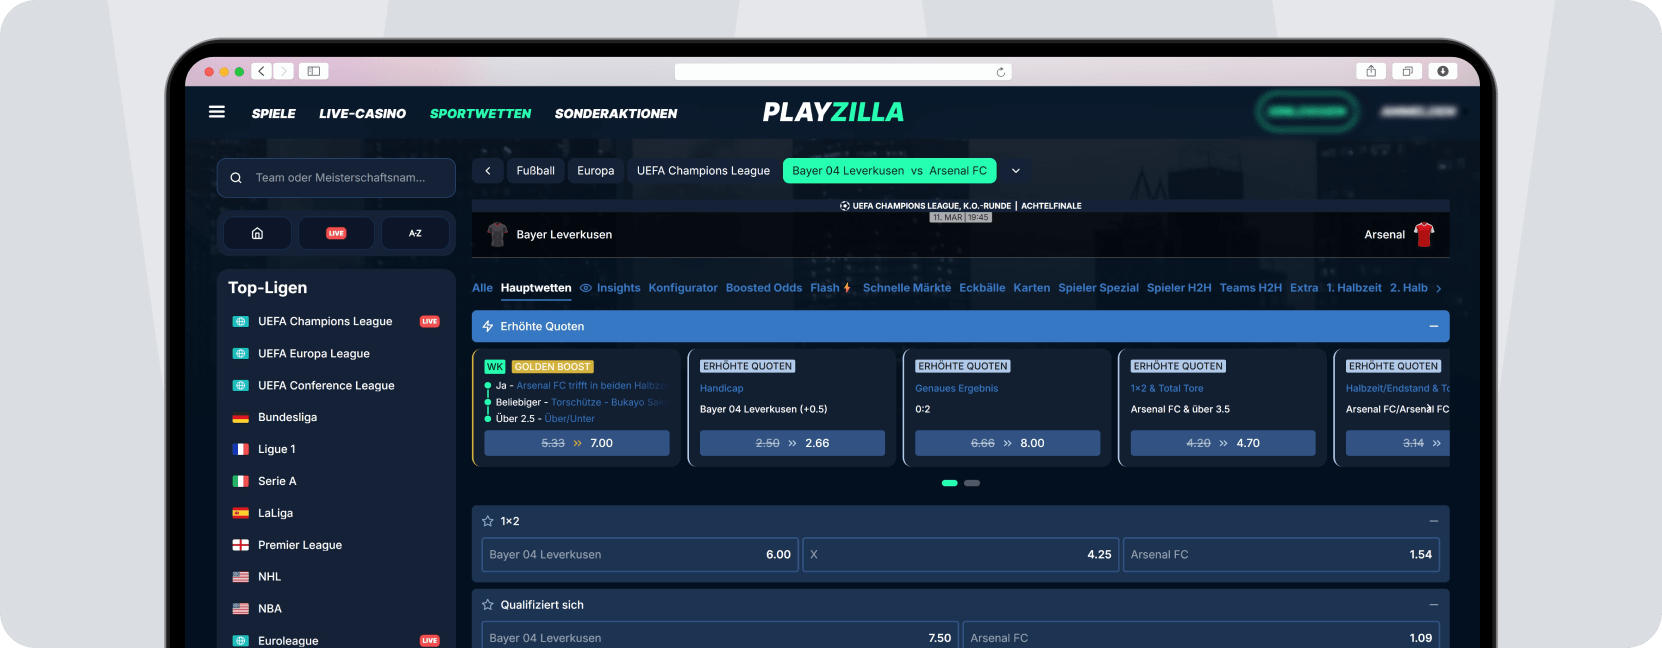
Task: Bet on Bayer 04 Leverkusen 6.00
Action: point(640,554)
